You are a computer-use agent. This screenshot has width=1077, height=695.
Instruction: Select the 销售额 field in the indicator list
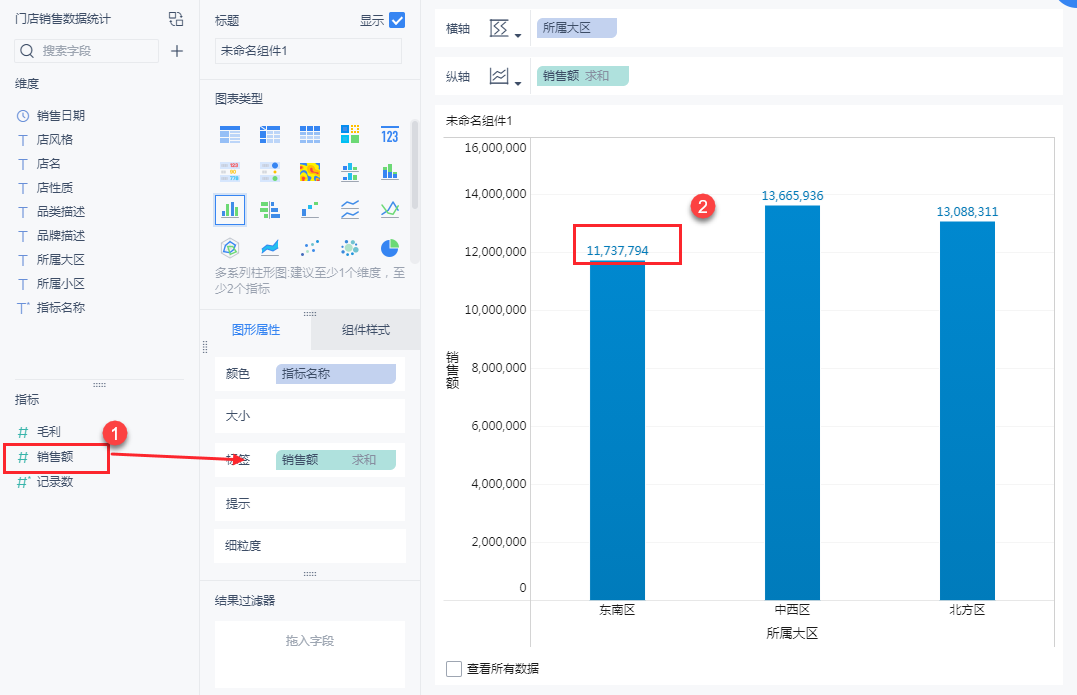pos(55,457)
